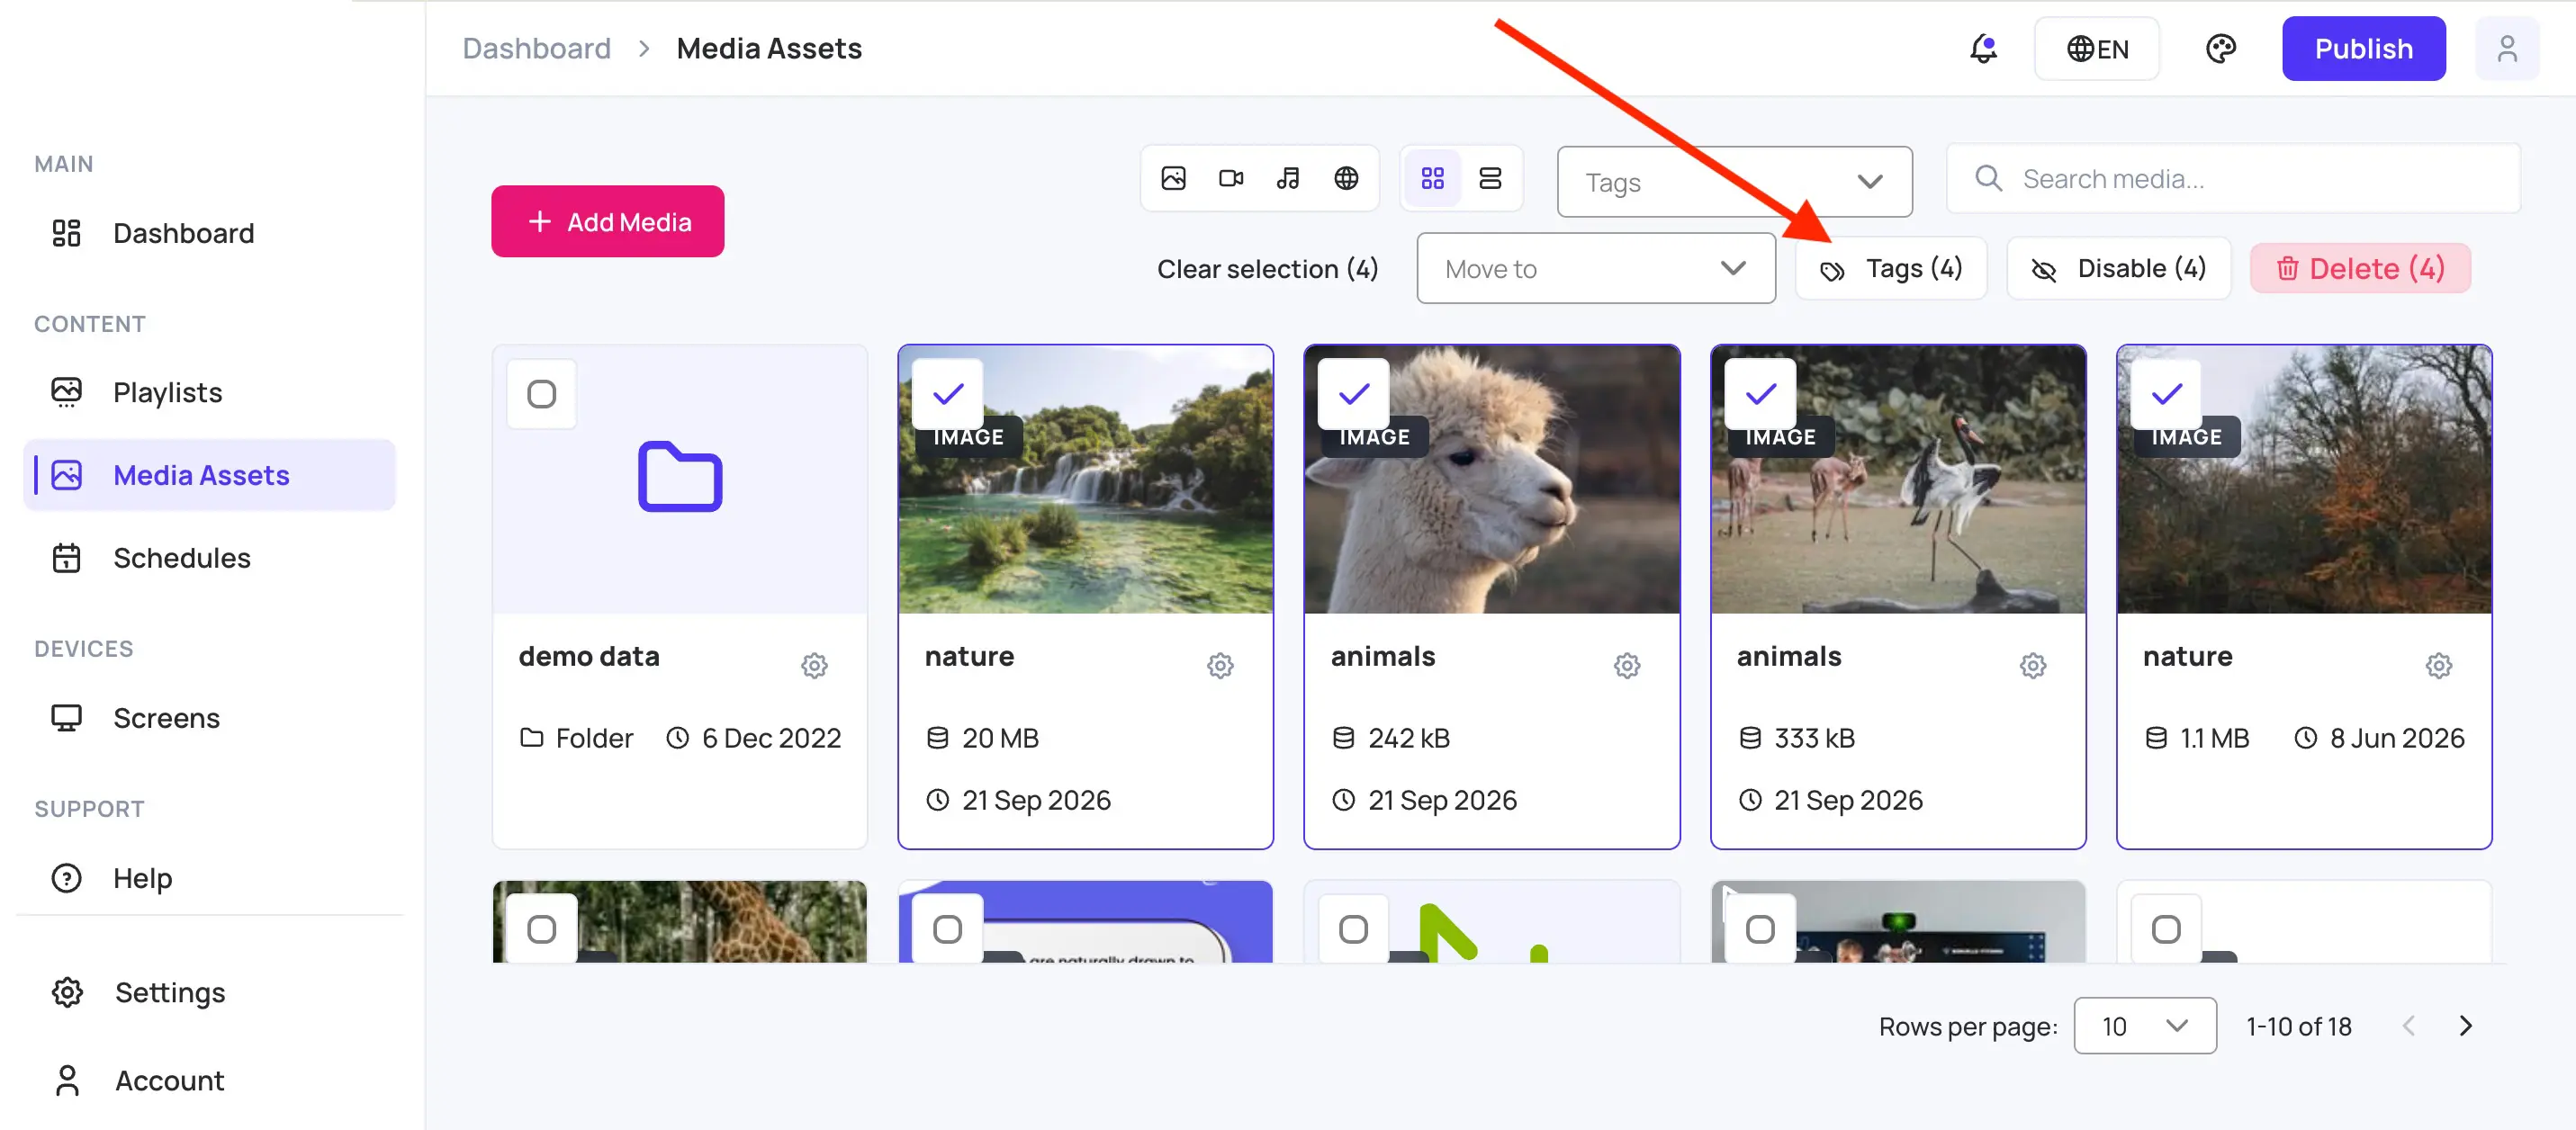Open settings gear on demo data folder

point(814,665)
